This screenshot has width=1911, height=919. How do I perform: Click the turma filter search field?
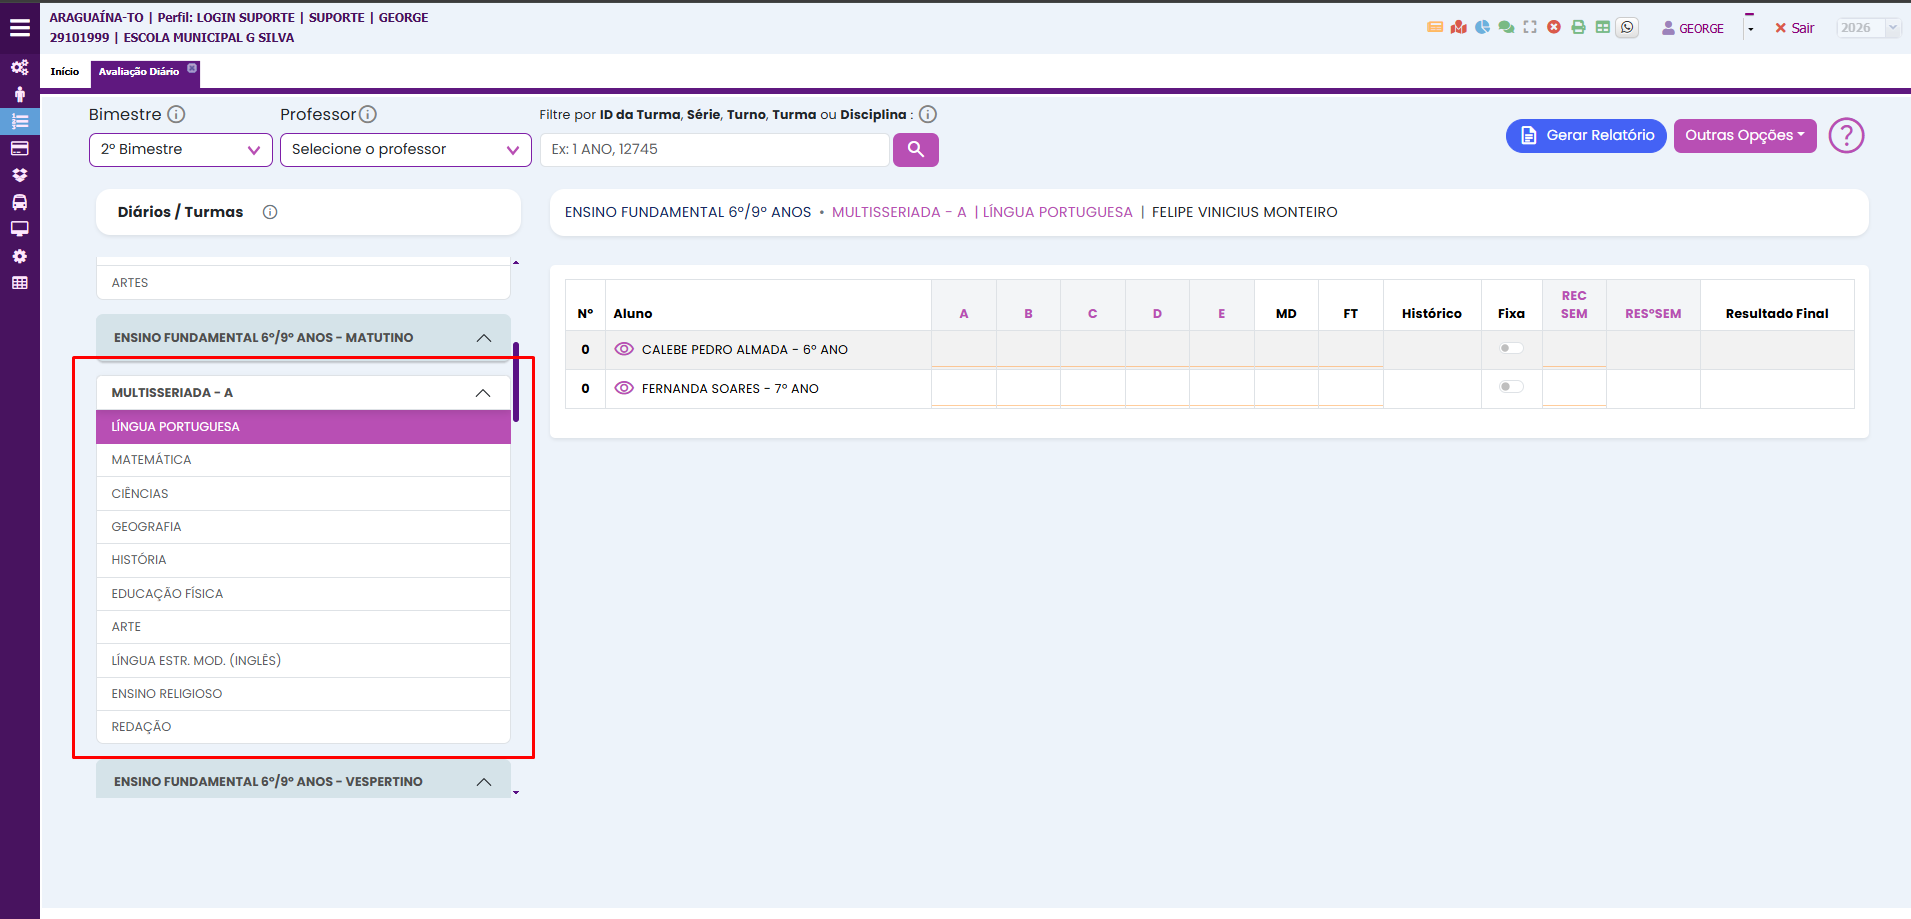[x=714, y=150]
